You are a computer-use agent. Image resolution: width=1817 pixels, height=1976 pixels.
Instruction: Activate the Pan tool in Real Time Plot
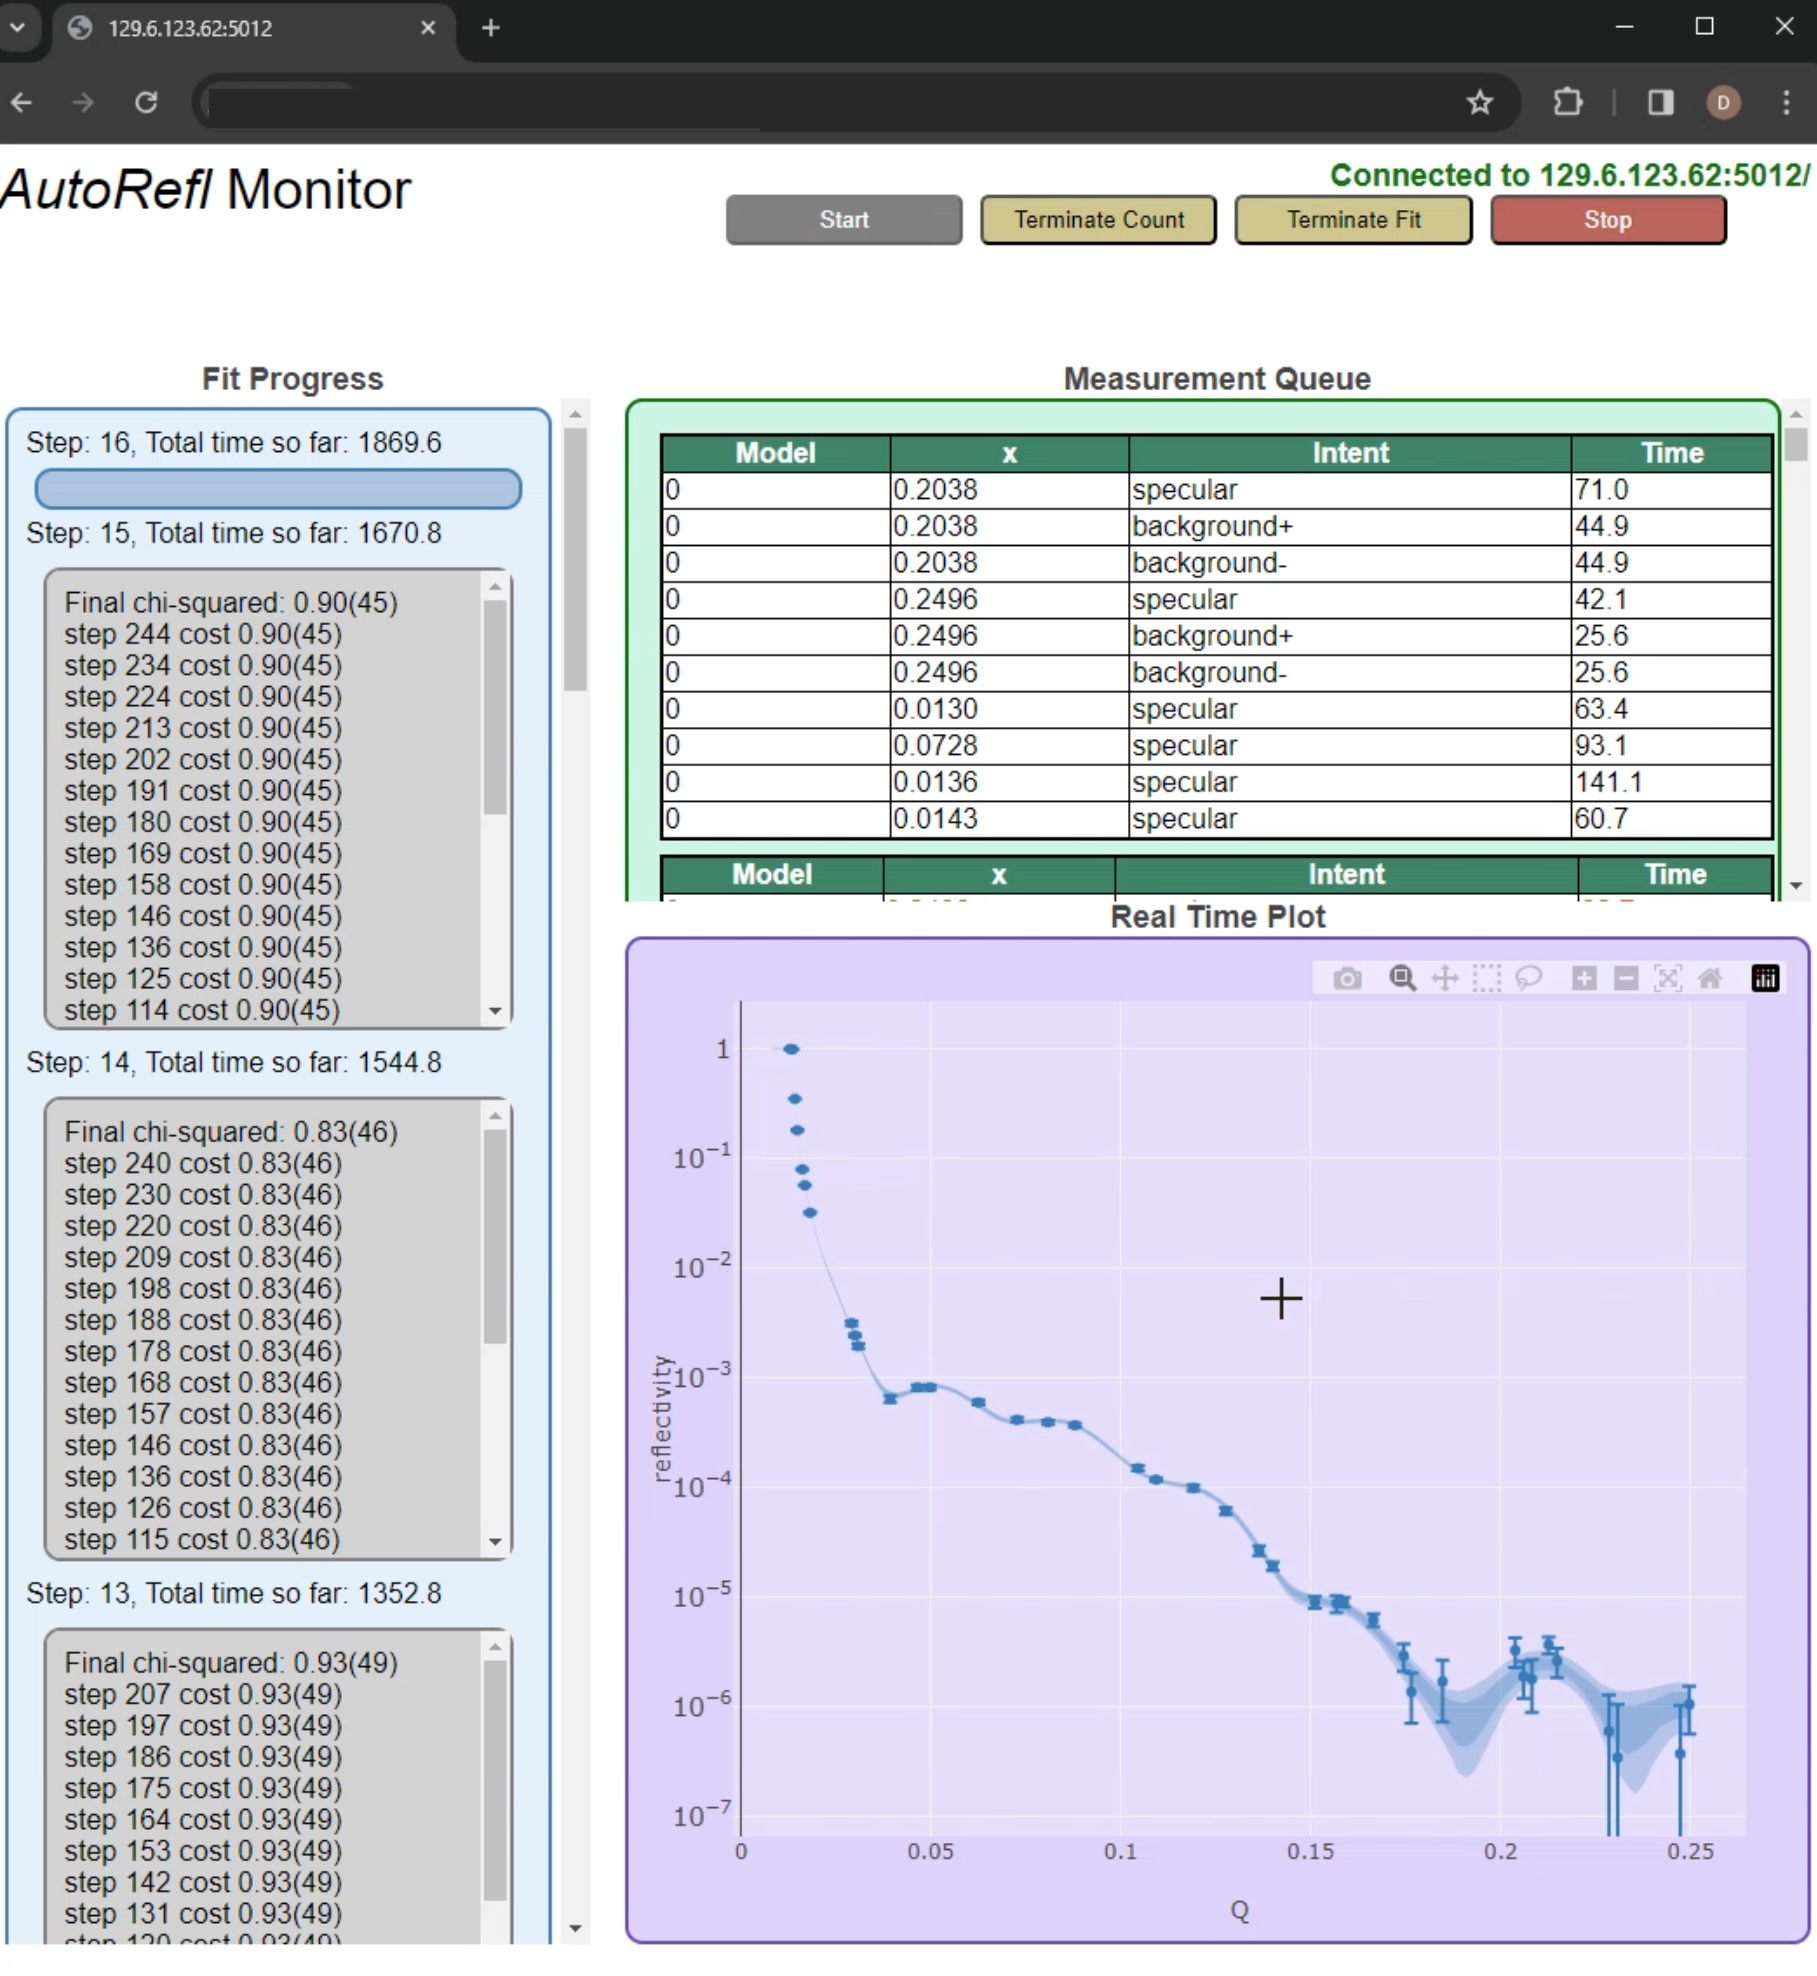pos(1445,979)
